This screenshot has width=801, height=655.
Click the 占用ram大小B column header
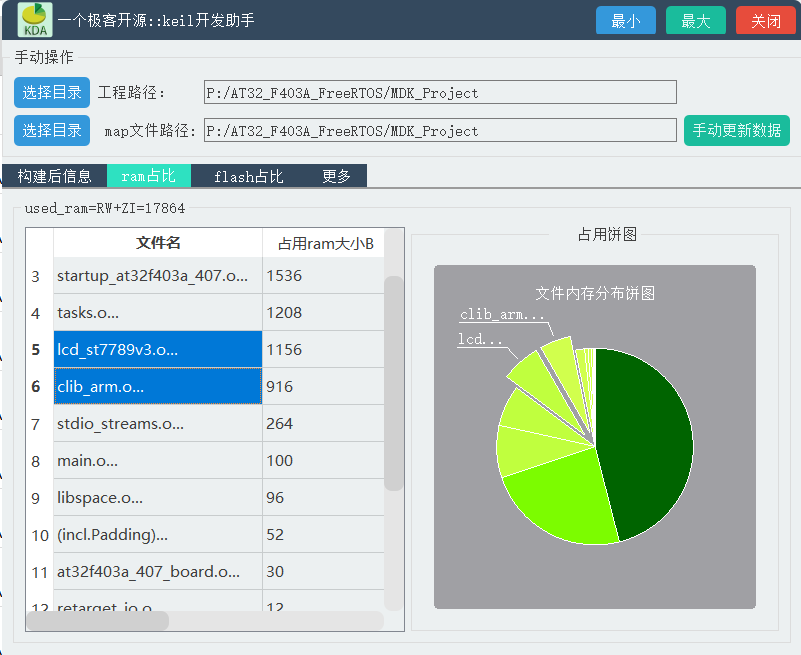(325, 243)
